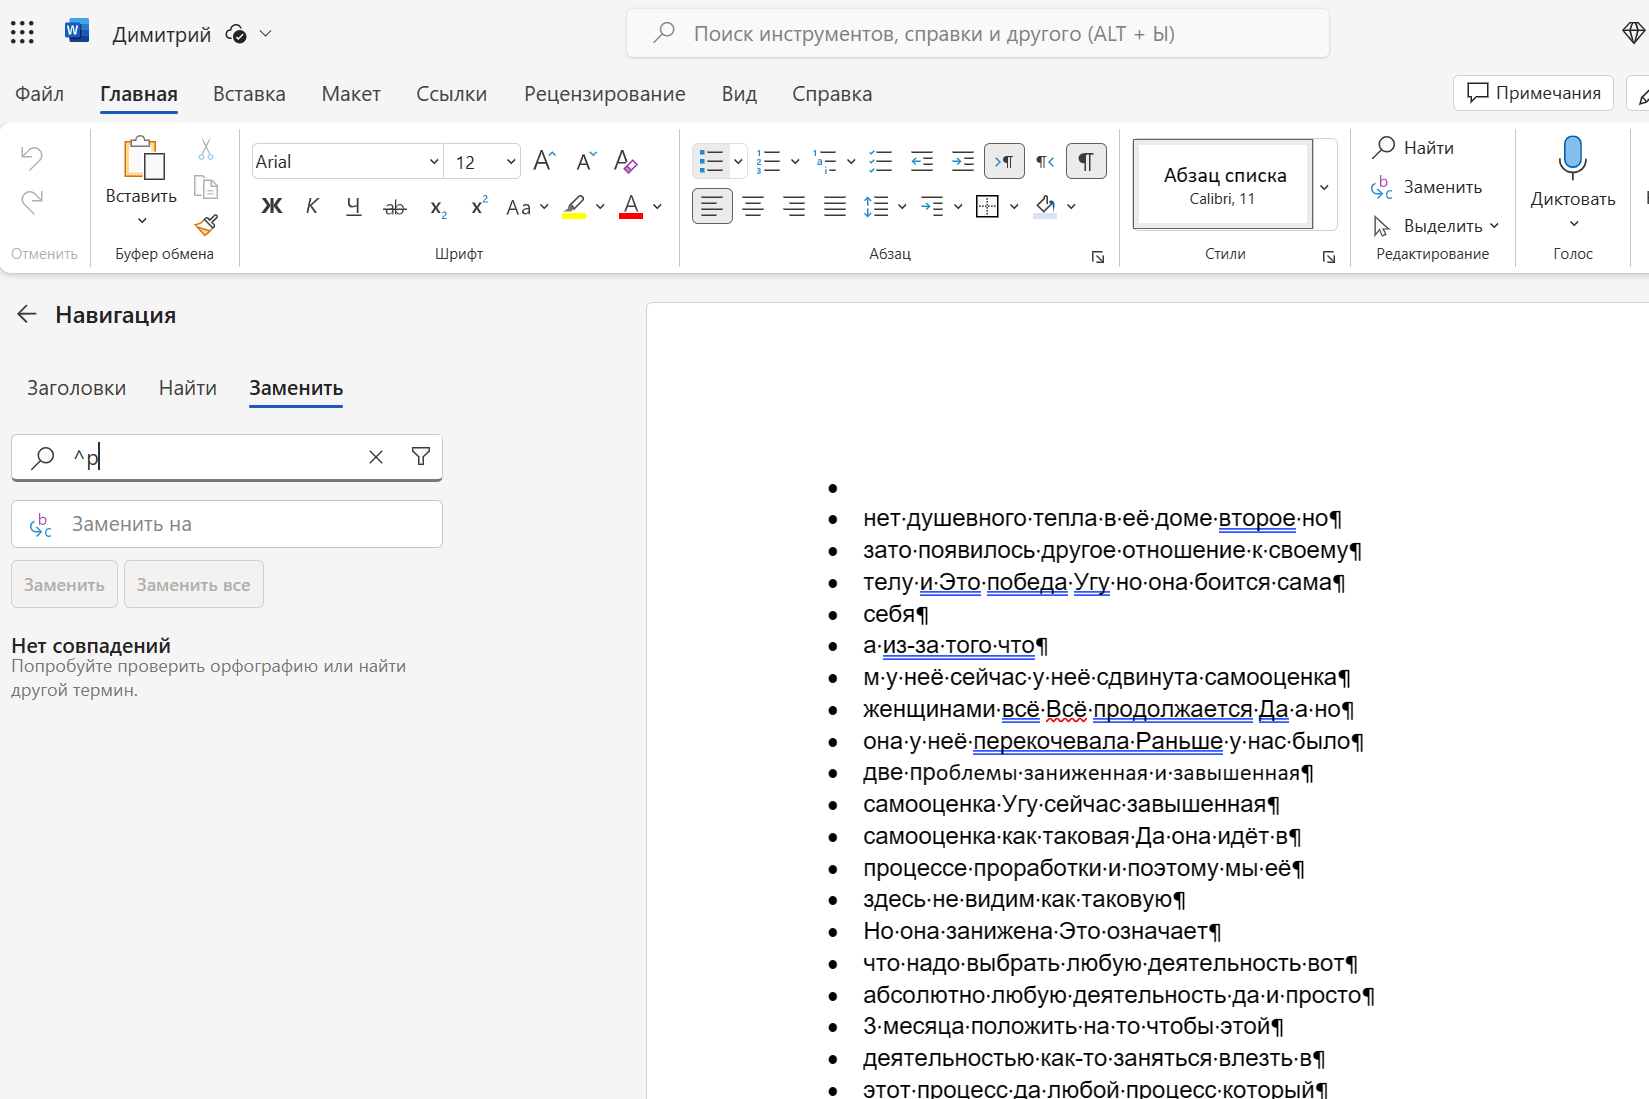Click the Примечания button
Screen dimensions: 1649x1099
point(1533,93)
